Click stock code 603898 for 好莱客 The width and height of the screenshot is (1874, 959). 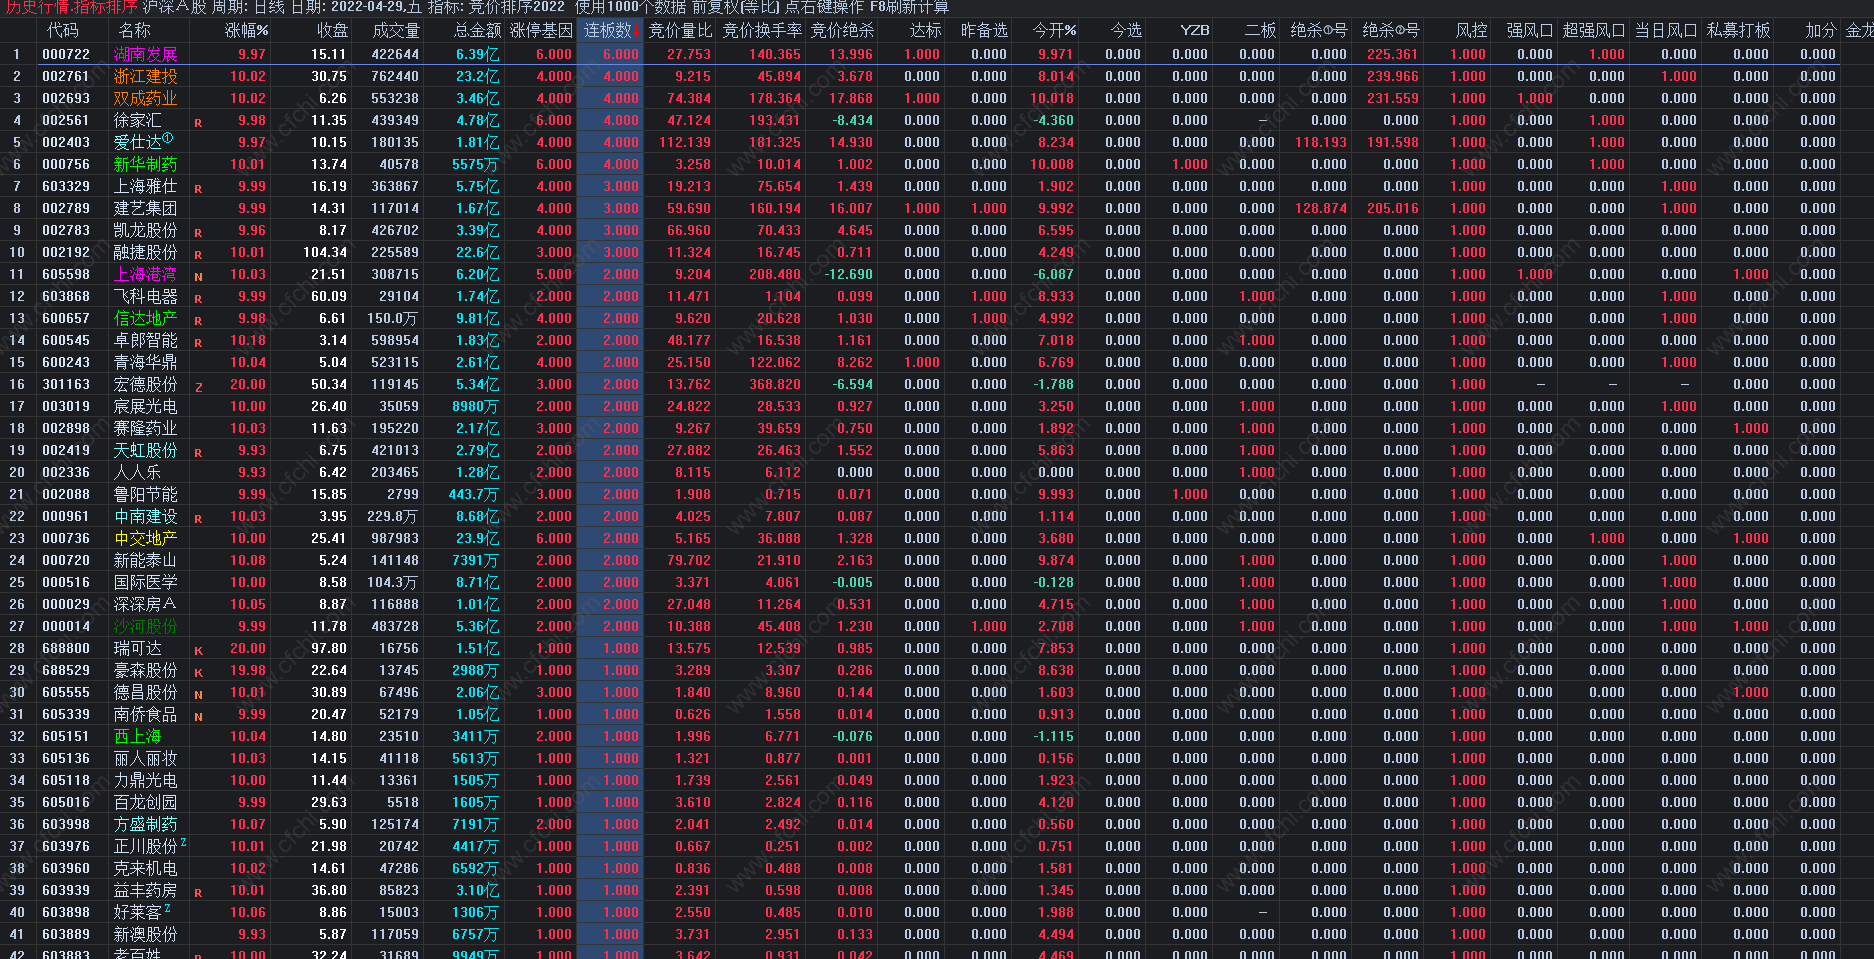66,912
